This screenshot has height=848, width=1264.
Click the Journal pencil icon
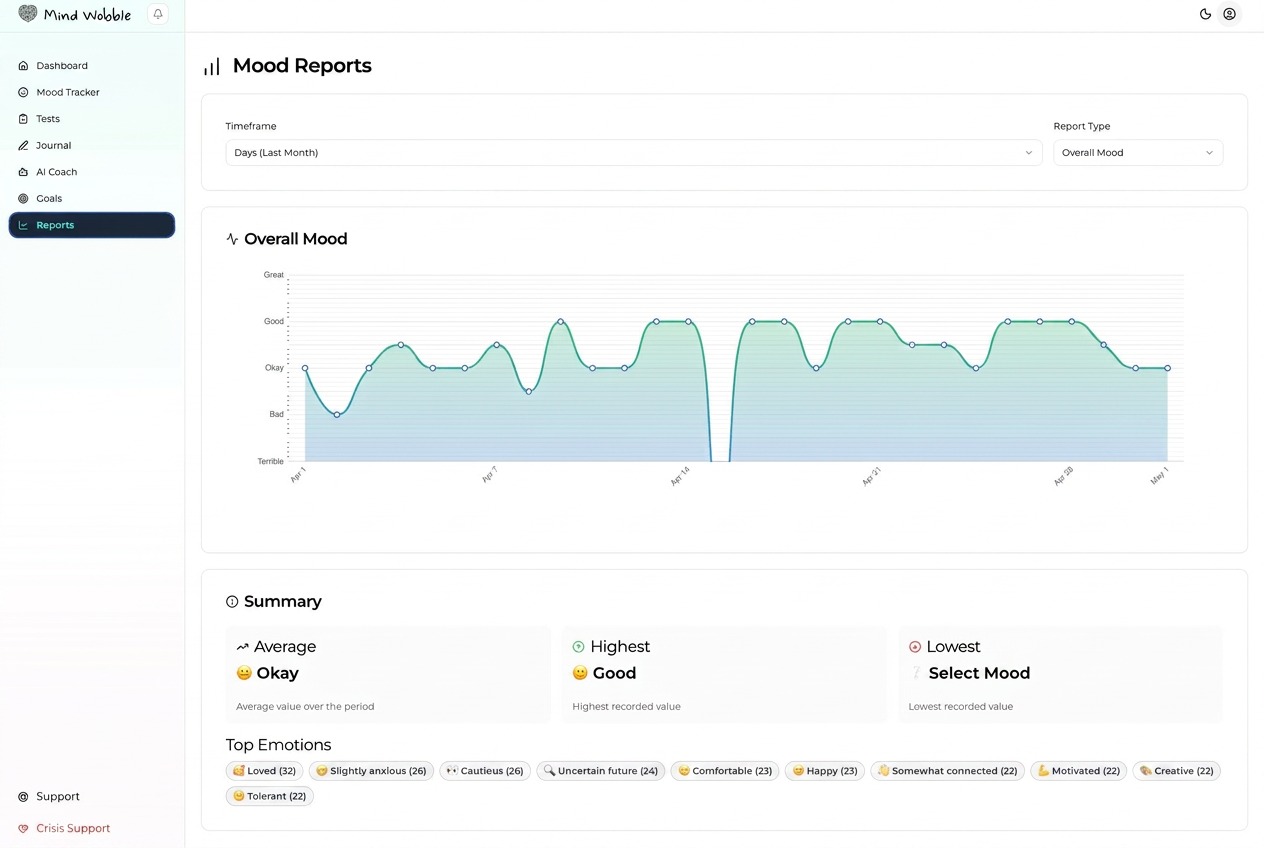[x=23, y=145]
